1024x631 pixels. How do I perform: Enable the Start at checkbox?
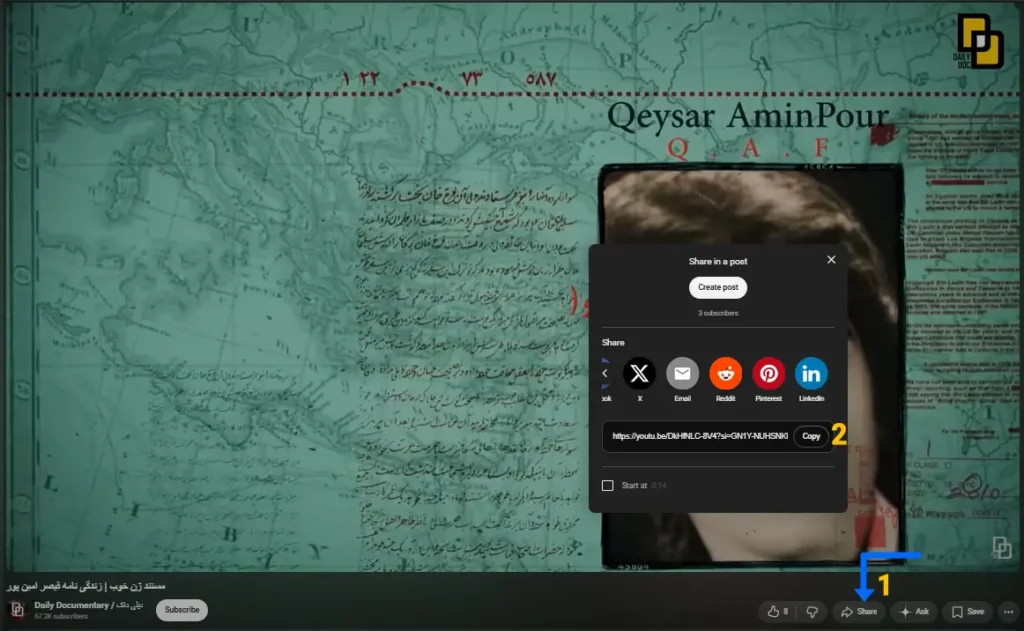click(607, 485)
